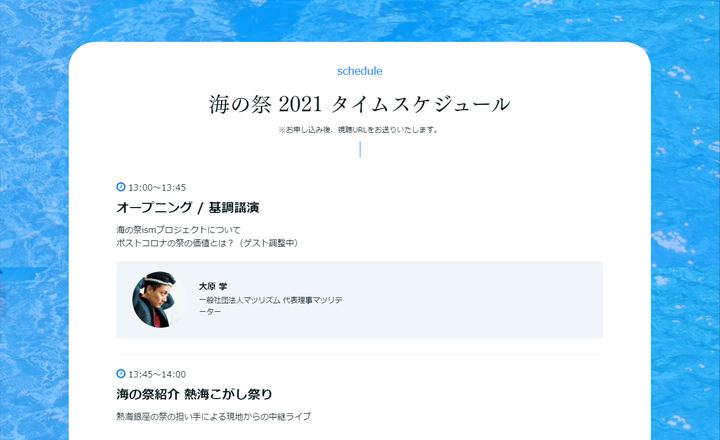
Task: Click the speaker name 大原 学
Action: [x=213, y=286]
